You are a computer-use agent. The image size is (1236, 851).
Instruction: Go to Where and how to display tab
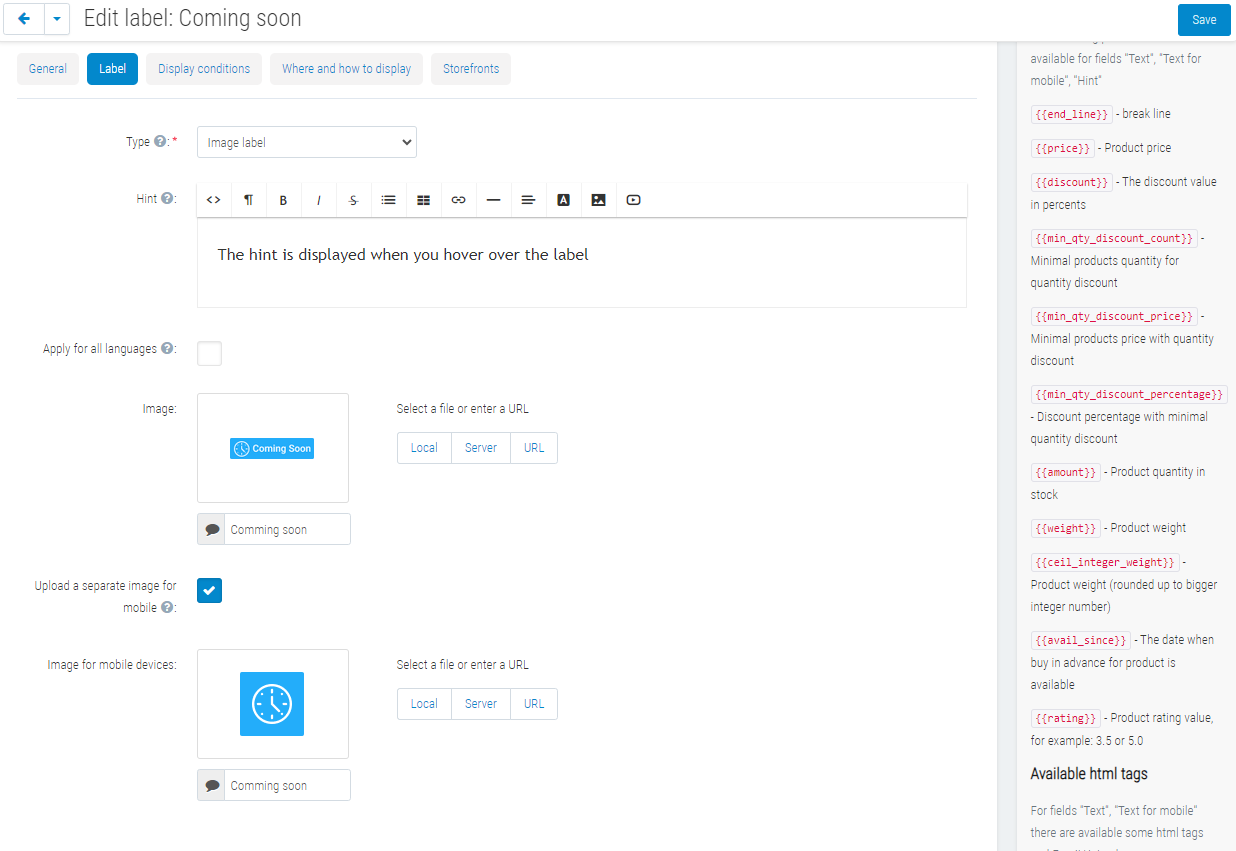(x=346, y=69)
